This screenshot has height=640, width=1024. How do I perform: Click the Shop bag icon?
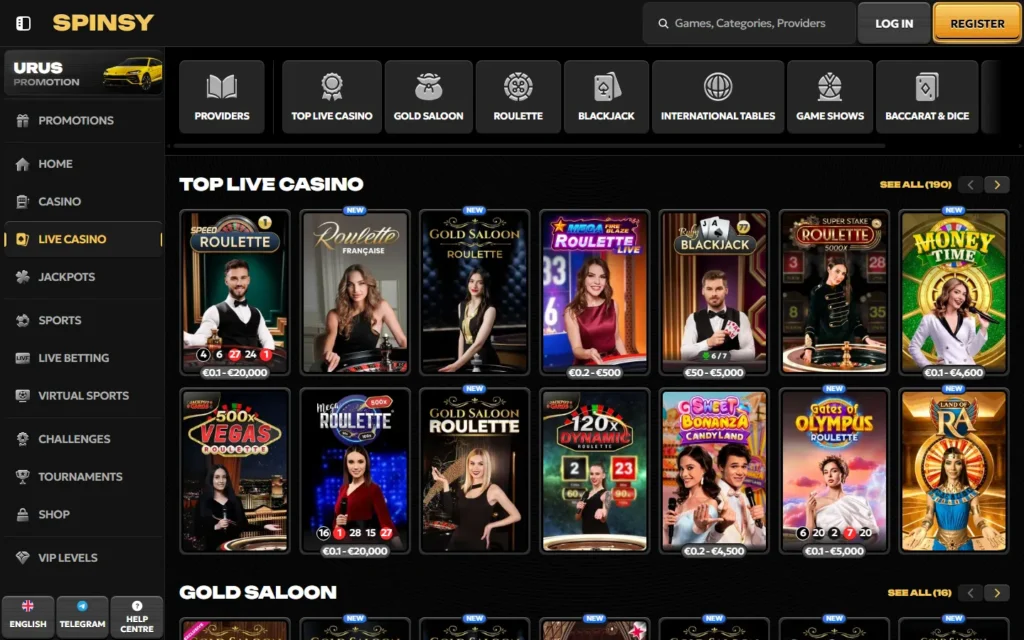pos(23,515)
